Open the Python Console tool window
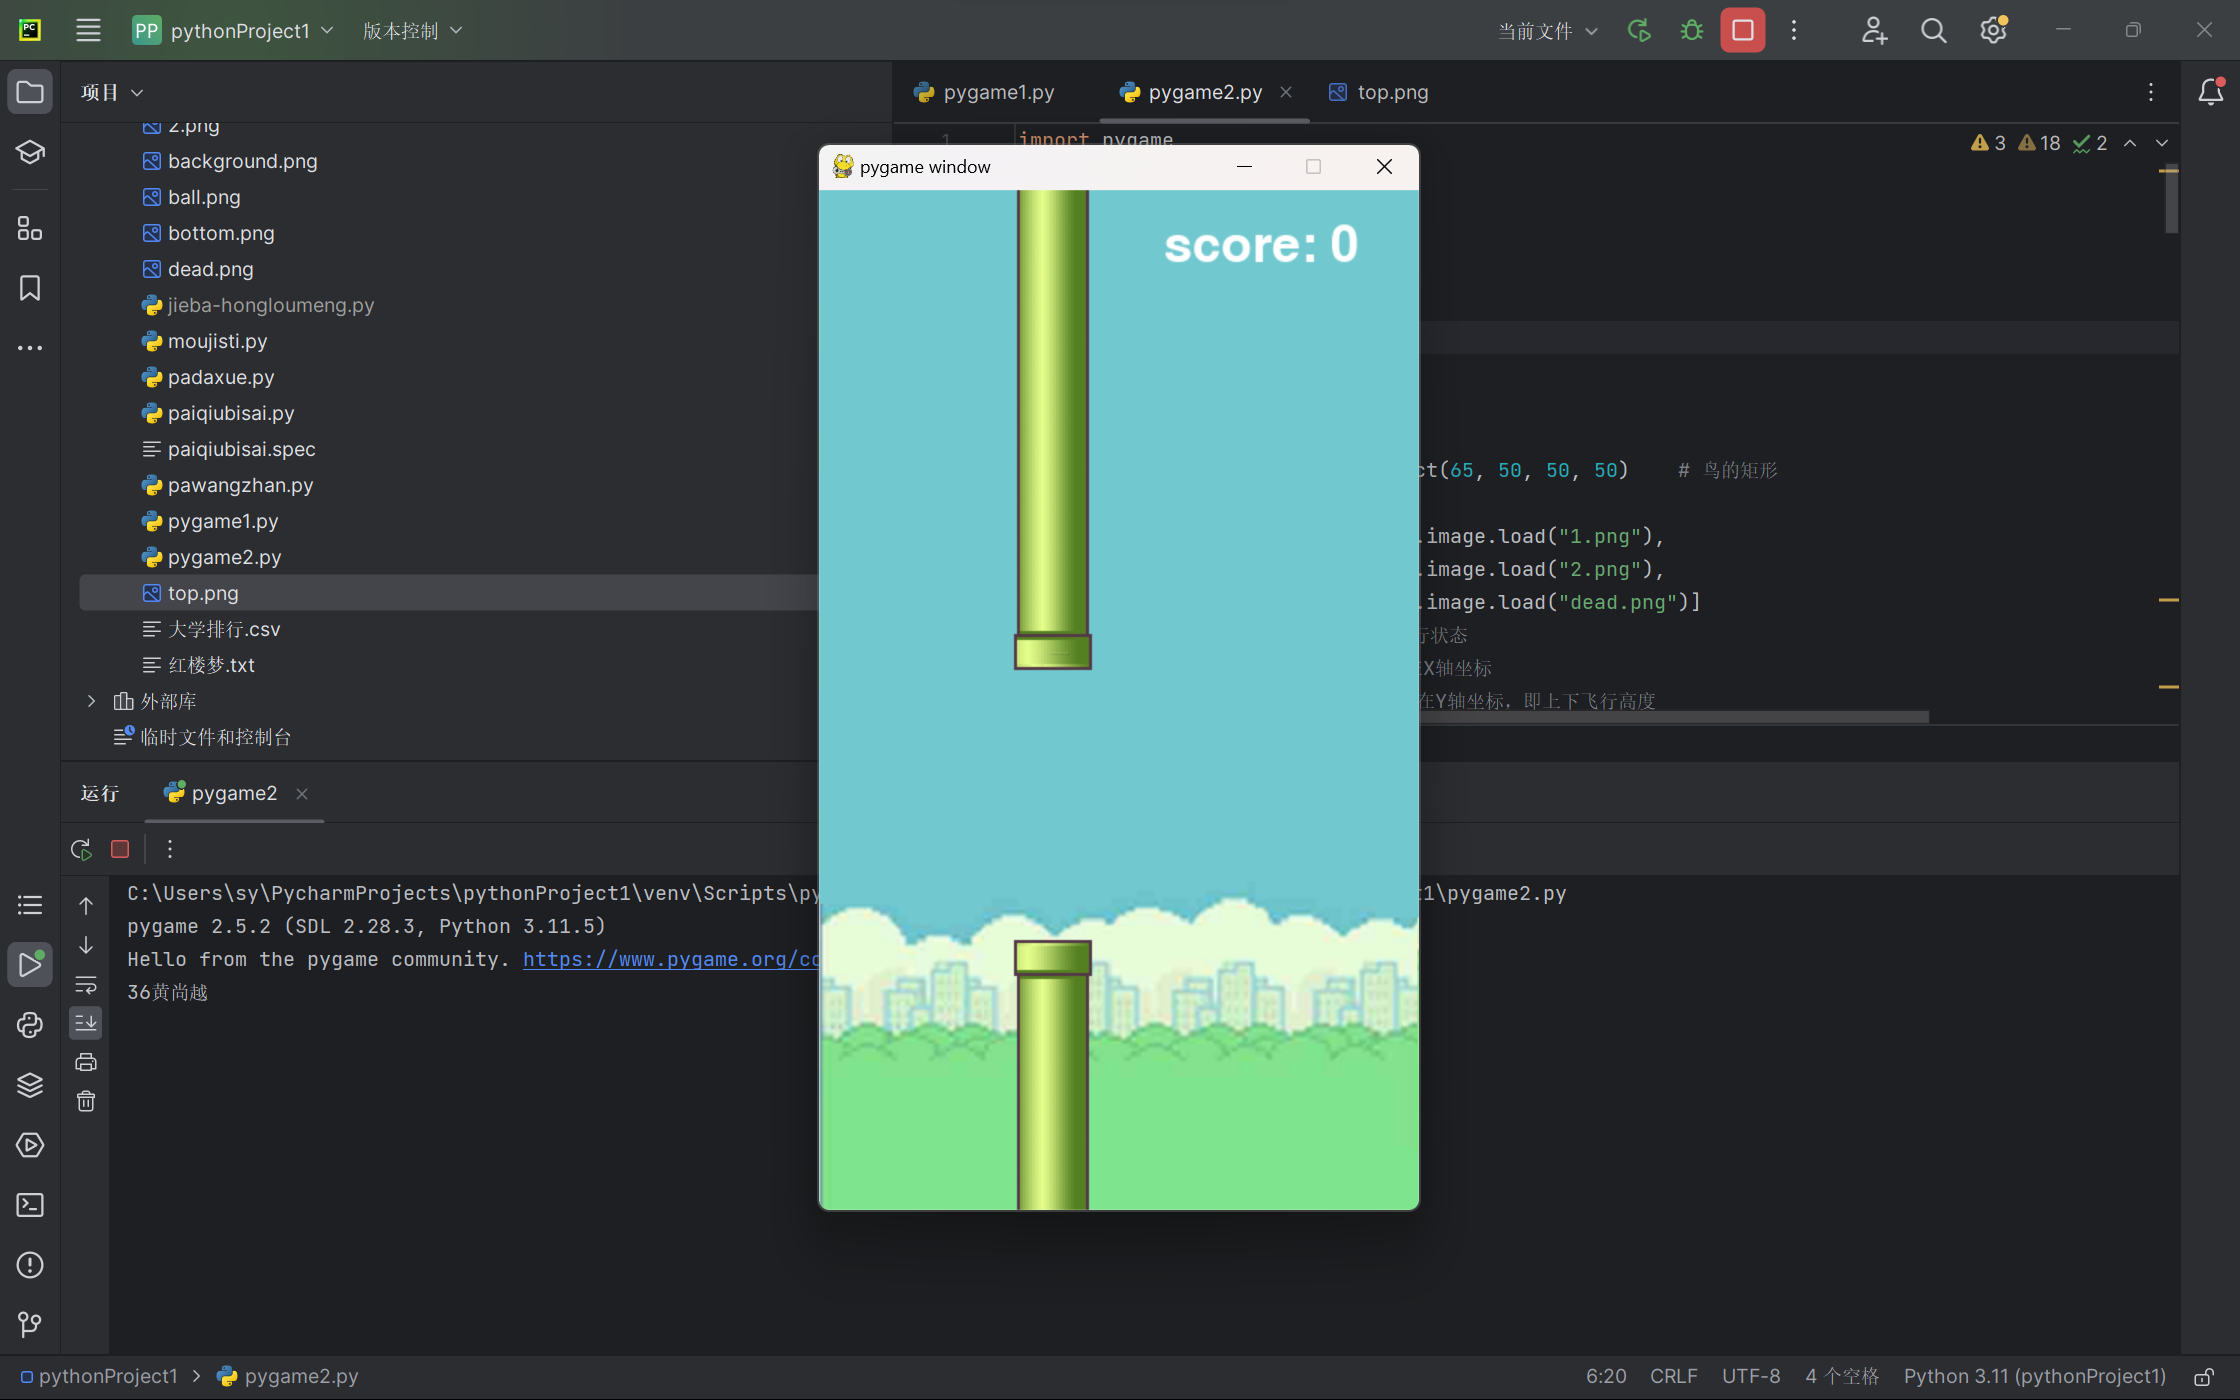Viewport: 2240px width, 1400px height. 30,1025
